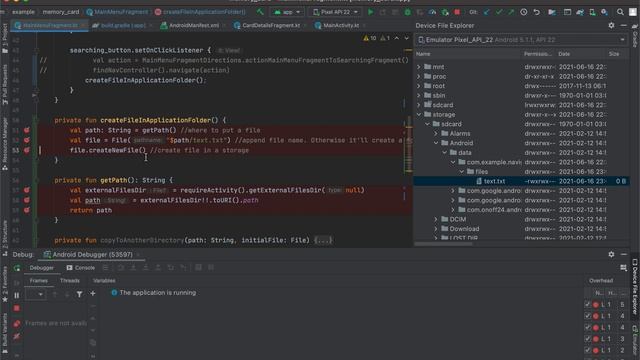Toggle breakpoint on 'val path: String = getPath()' line

point(27,130)
